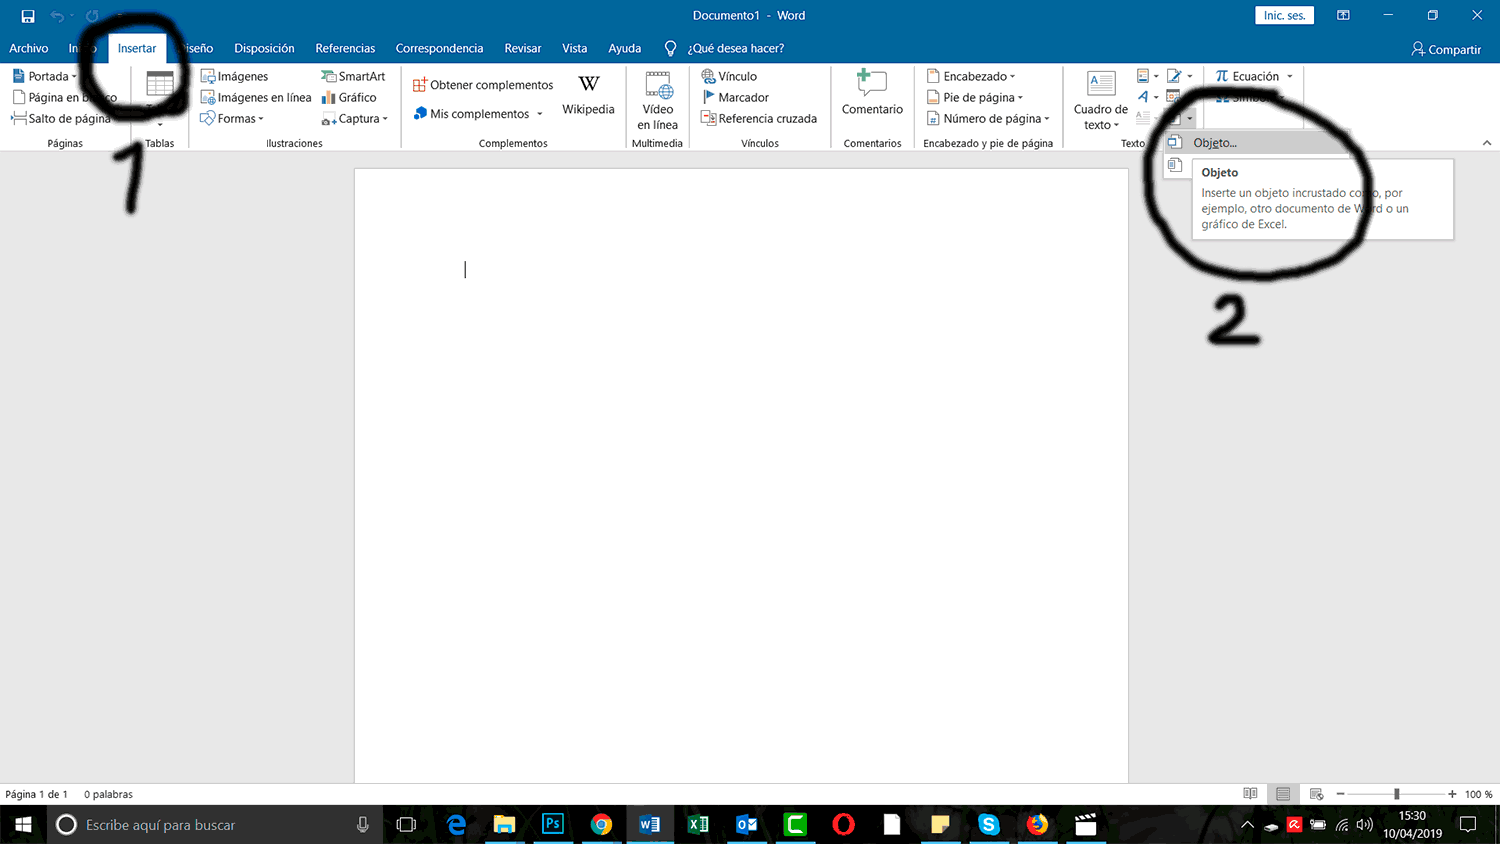Expand the Formas shapes menu

pos(233,118)
